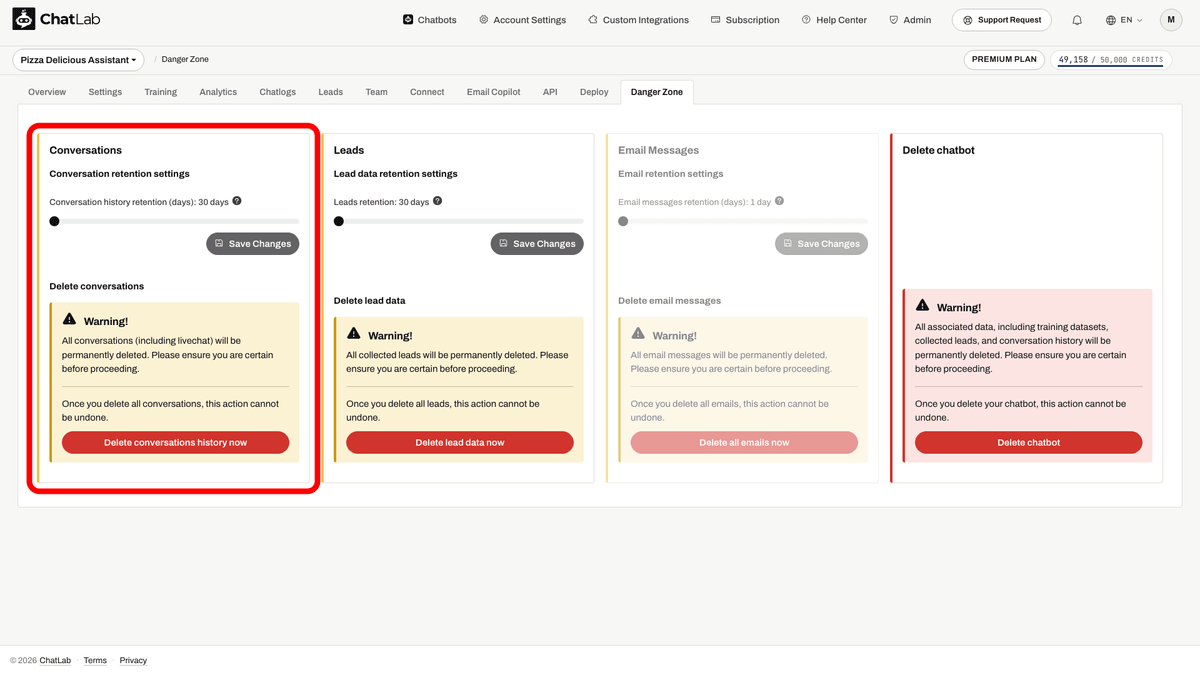1200x675 pixels.
Task: Open the user avatar M menu
Action: [1171, 20]
